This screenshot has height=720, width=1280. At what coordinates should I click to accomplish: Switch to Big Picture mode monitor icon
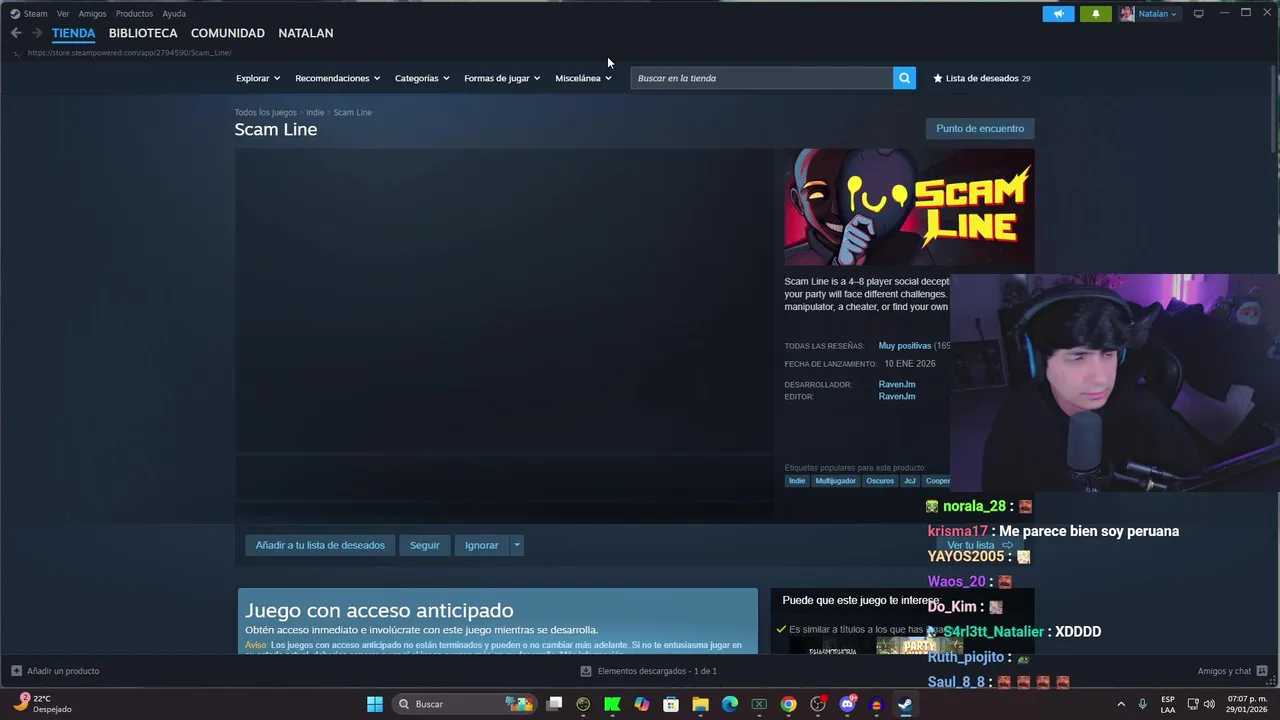click(1198, 14)
